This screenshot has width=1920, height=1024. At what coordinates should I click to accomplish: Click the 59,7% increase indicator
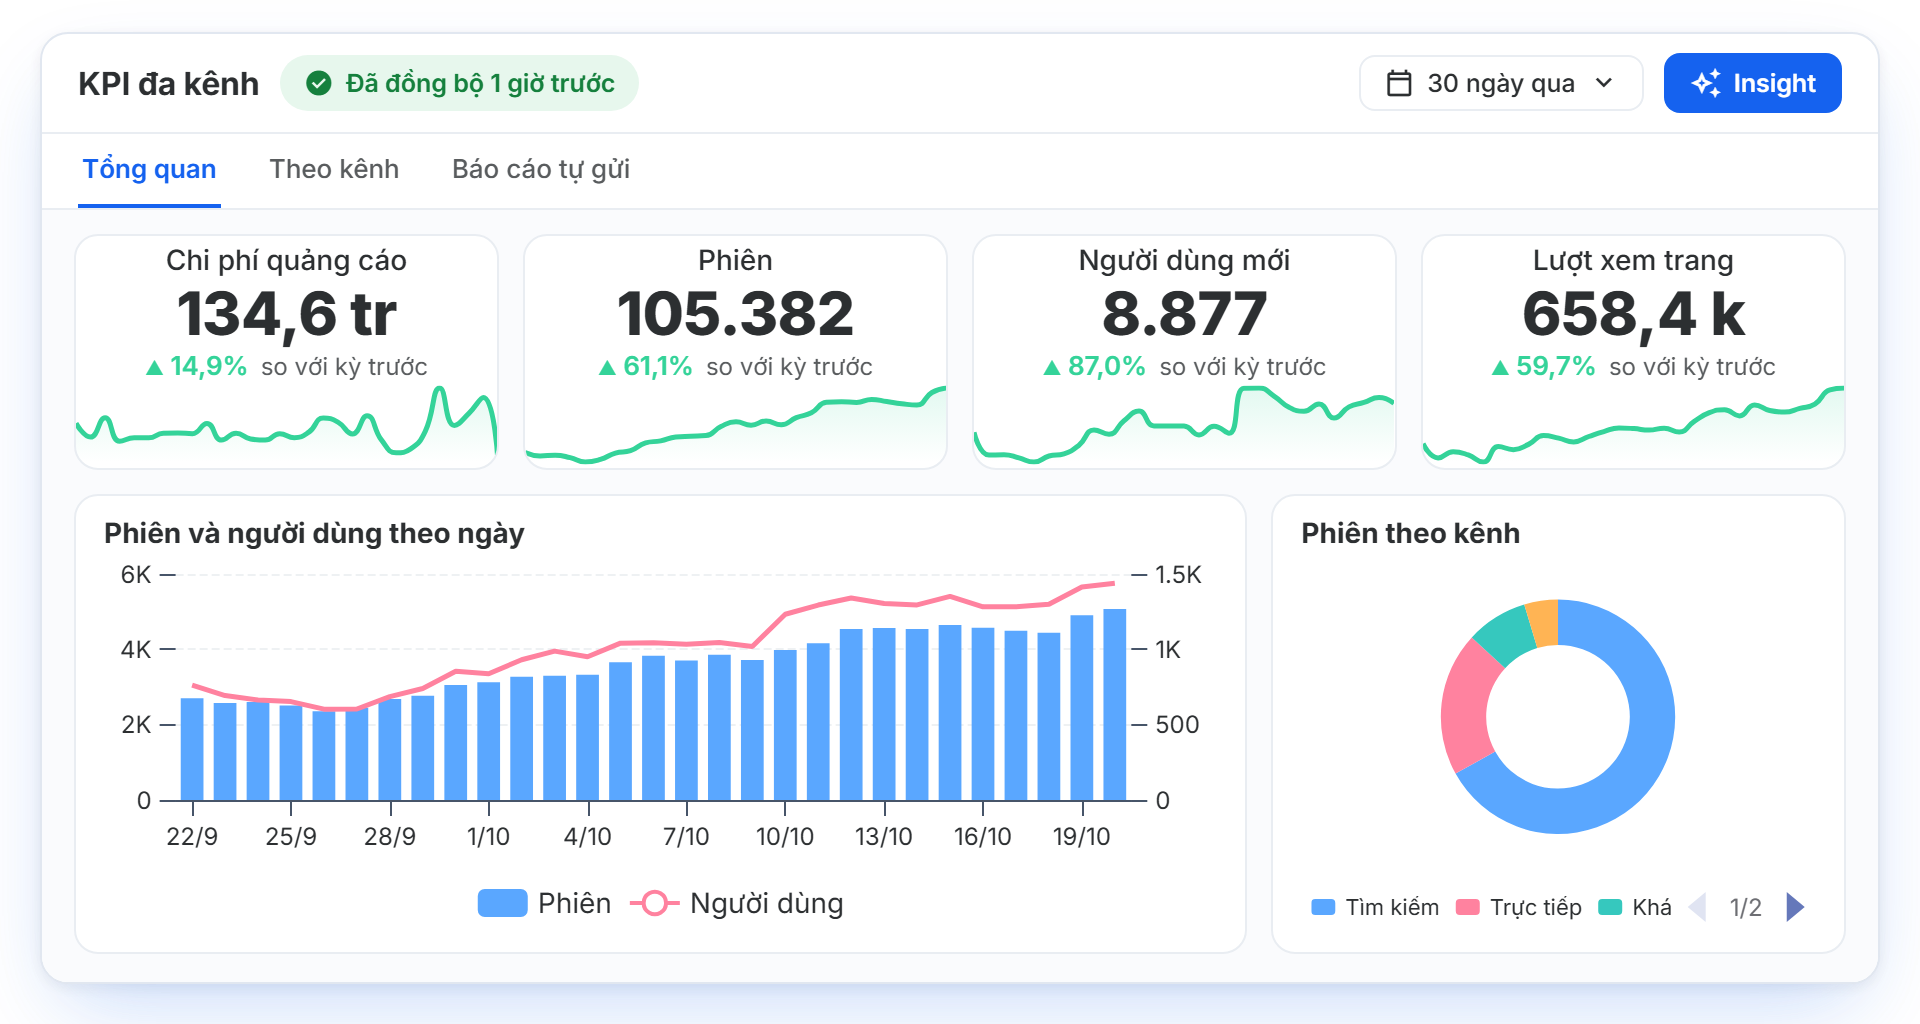(1543, 367)
